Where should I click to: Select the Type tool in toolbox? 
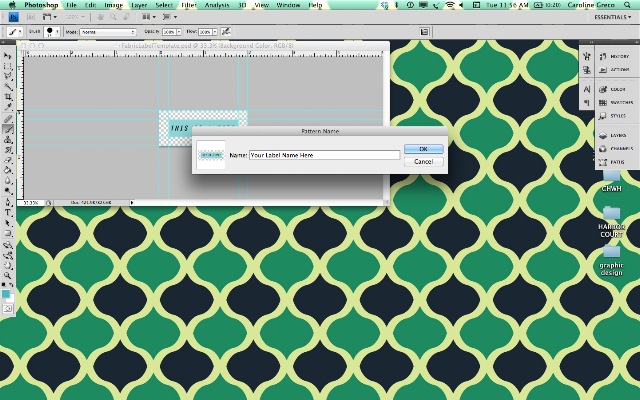point(8,213)
